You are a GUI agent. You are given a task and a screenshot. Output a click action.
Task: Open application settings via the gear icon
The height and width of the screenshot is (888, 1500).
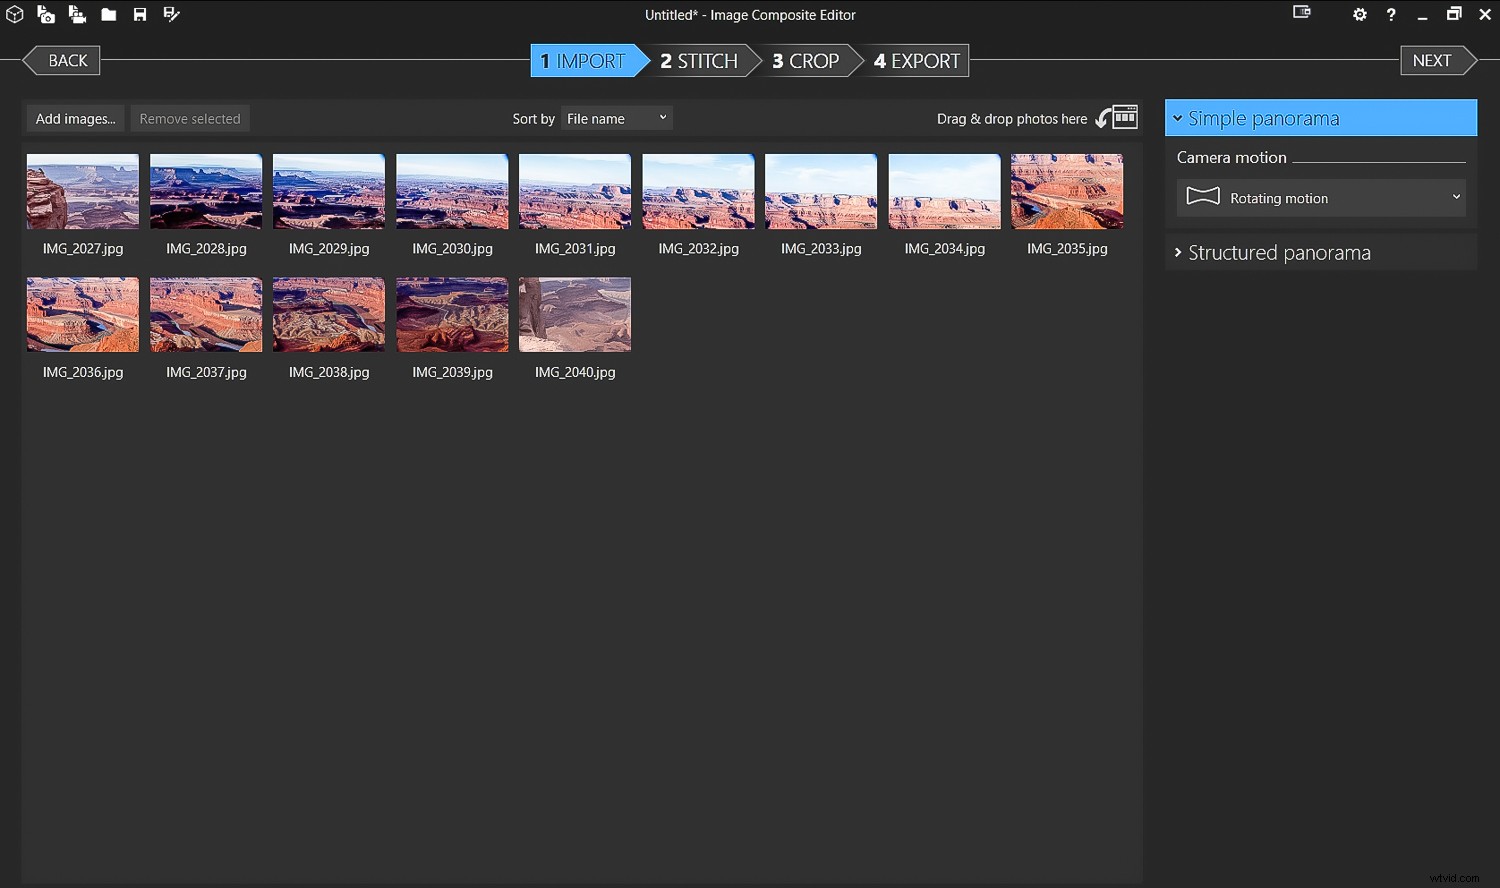[1360, 14]
